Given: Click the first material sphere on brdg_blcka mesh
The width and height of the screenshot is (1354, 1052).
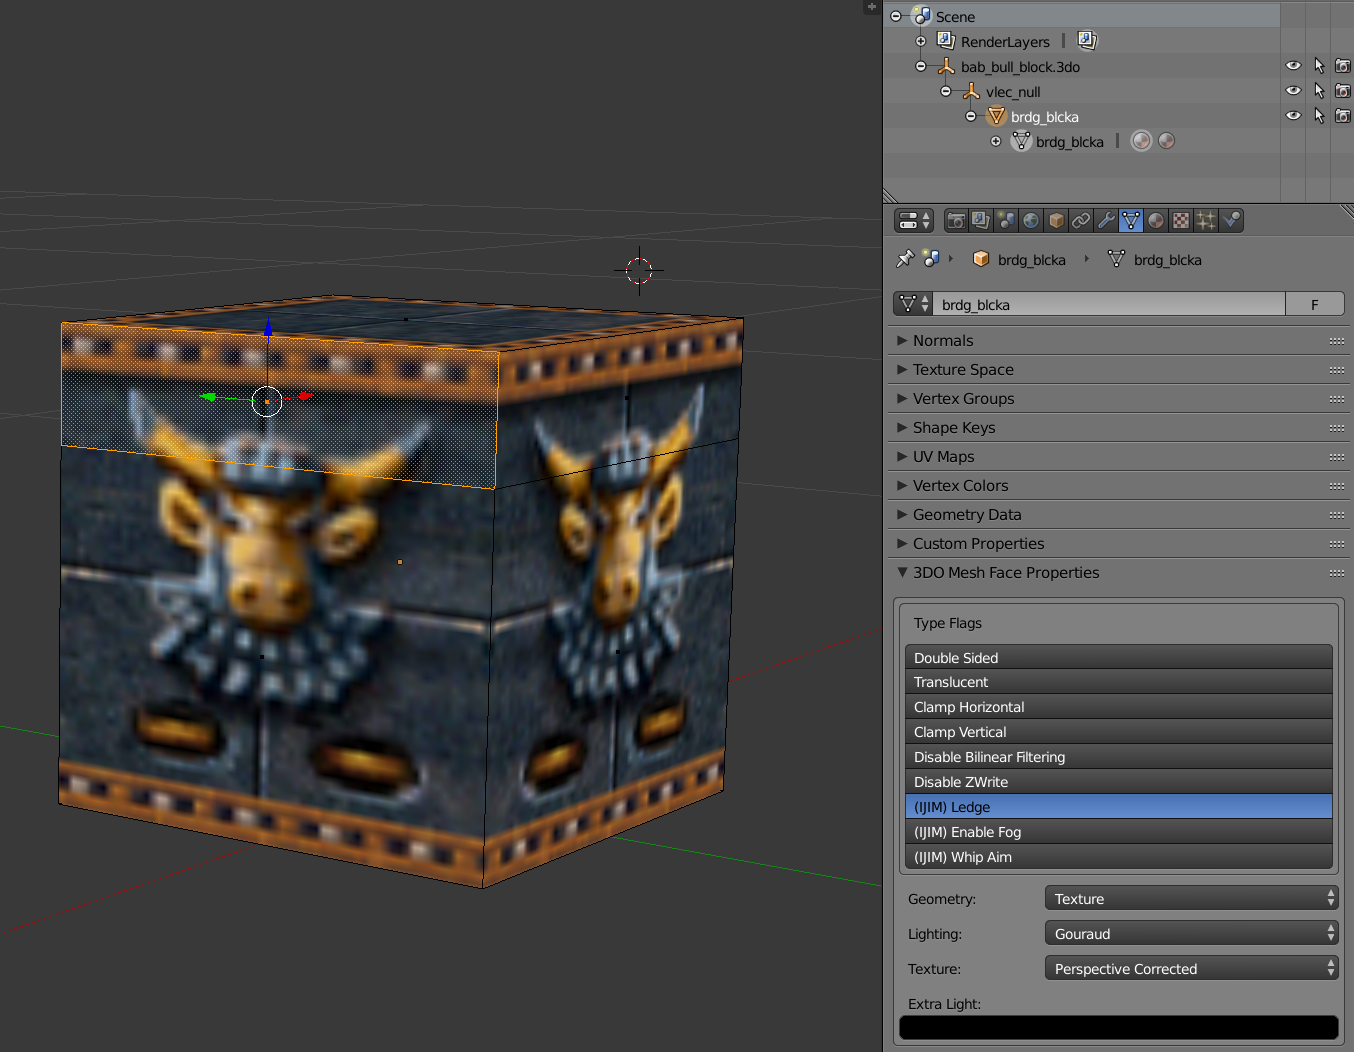Looking at the screenshot, I should (1141, 141).
